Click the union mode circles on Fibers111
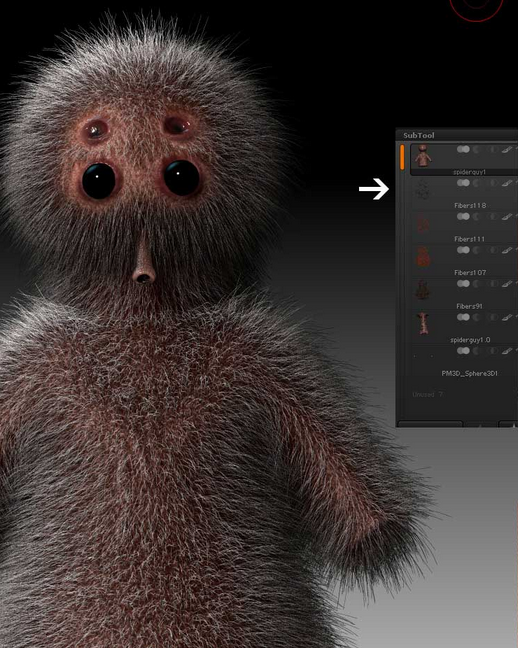The image size is (518, 648). click(463, 217)
